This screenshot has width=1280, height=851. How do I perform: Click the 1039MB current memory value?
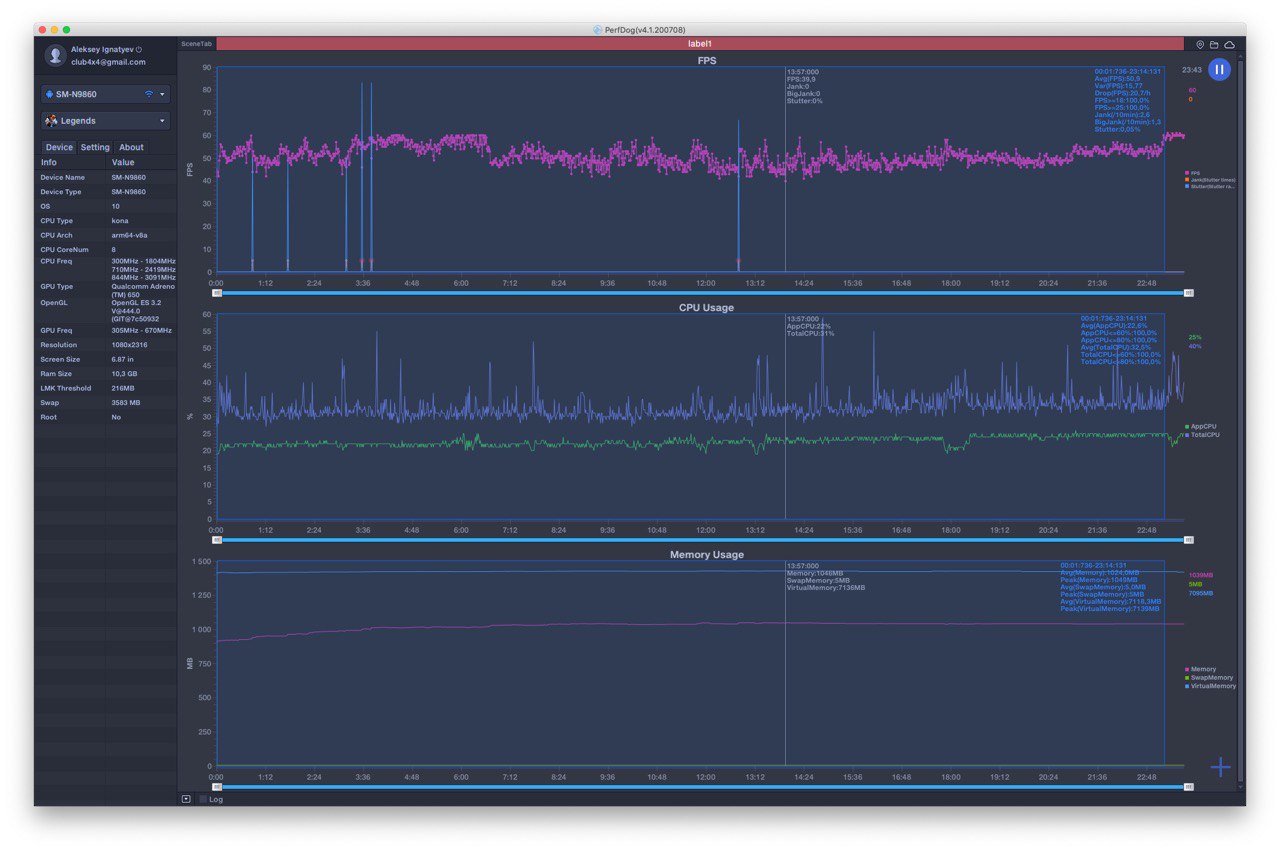coord(1201,576)
